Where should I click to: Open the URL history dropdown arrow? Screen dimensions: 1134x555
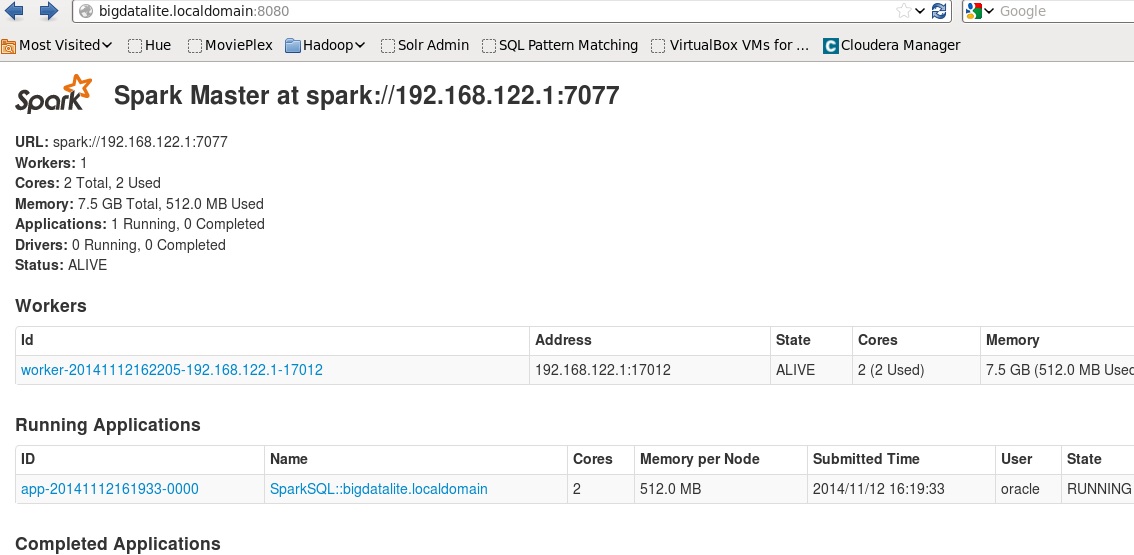tap(922, 11)
